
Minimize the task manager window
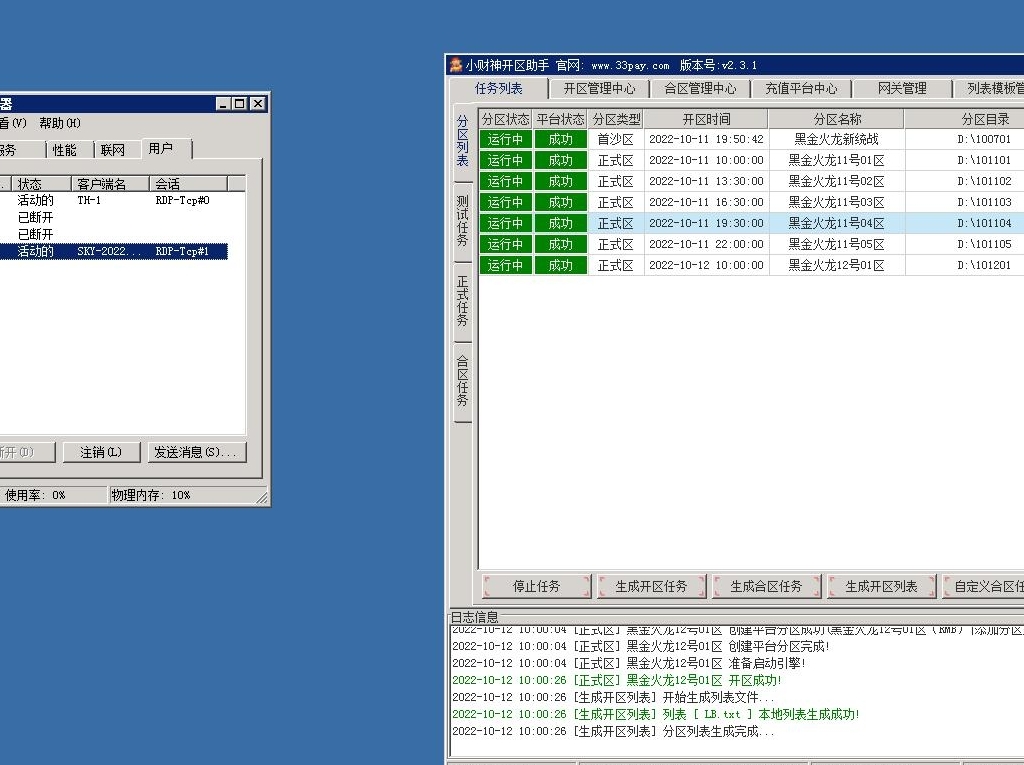click(223, 104)
